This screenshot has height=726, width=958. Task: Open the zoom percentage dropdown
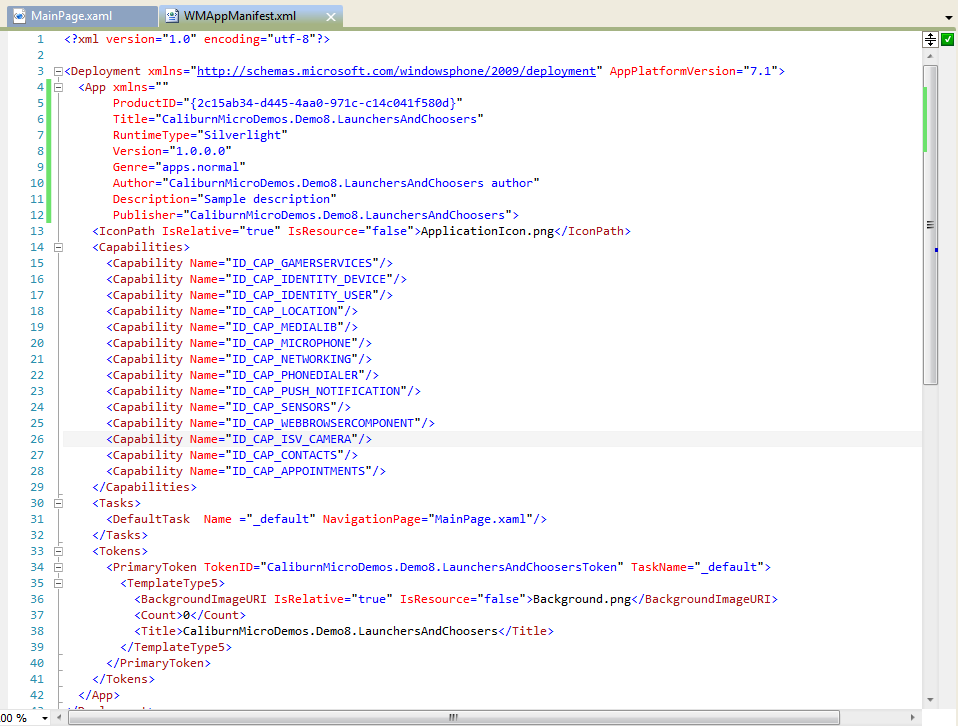point(45,718)
